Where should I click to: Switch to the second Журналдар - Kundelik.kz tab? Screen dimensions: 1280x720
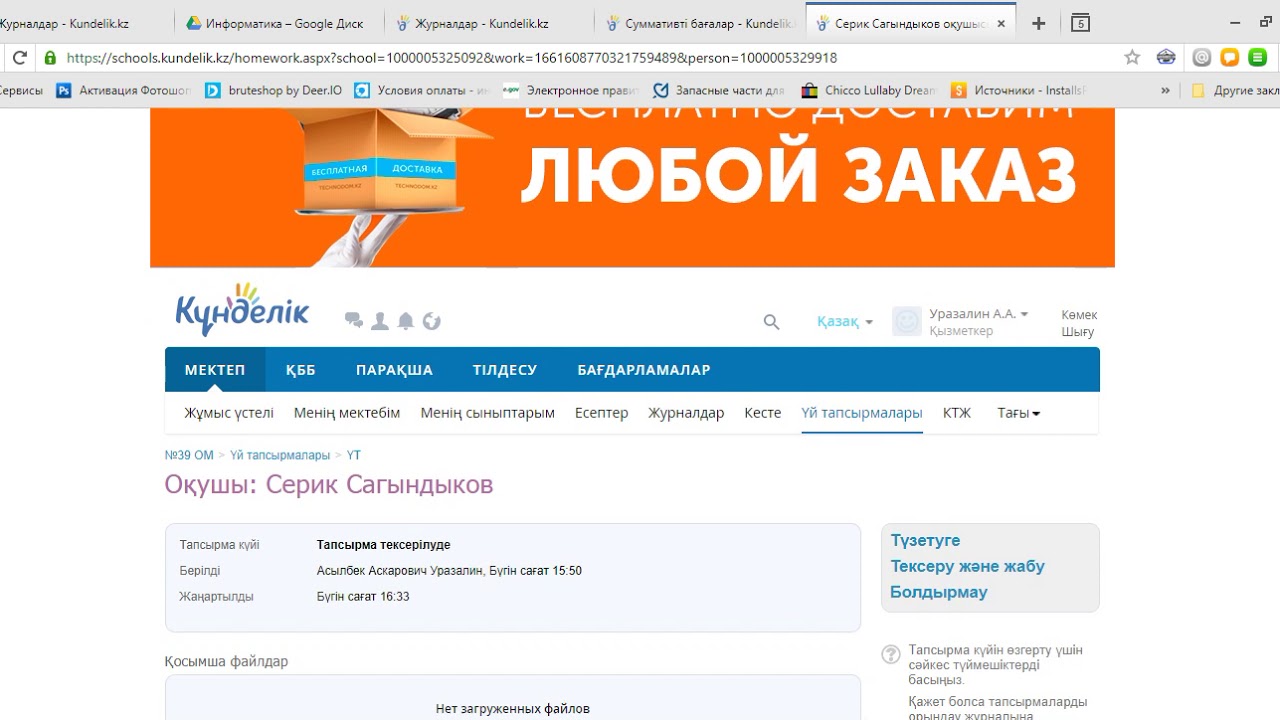[x=487, y=23]
